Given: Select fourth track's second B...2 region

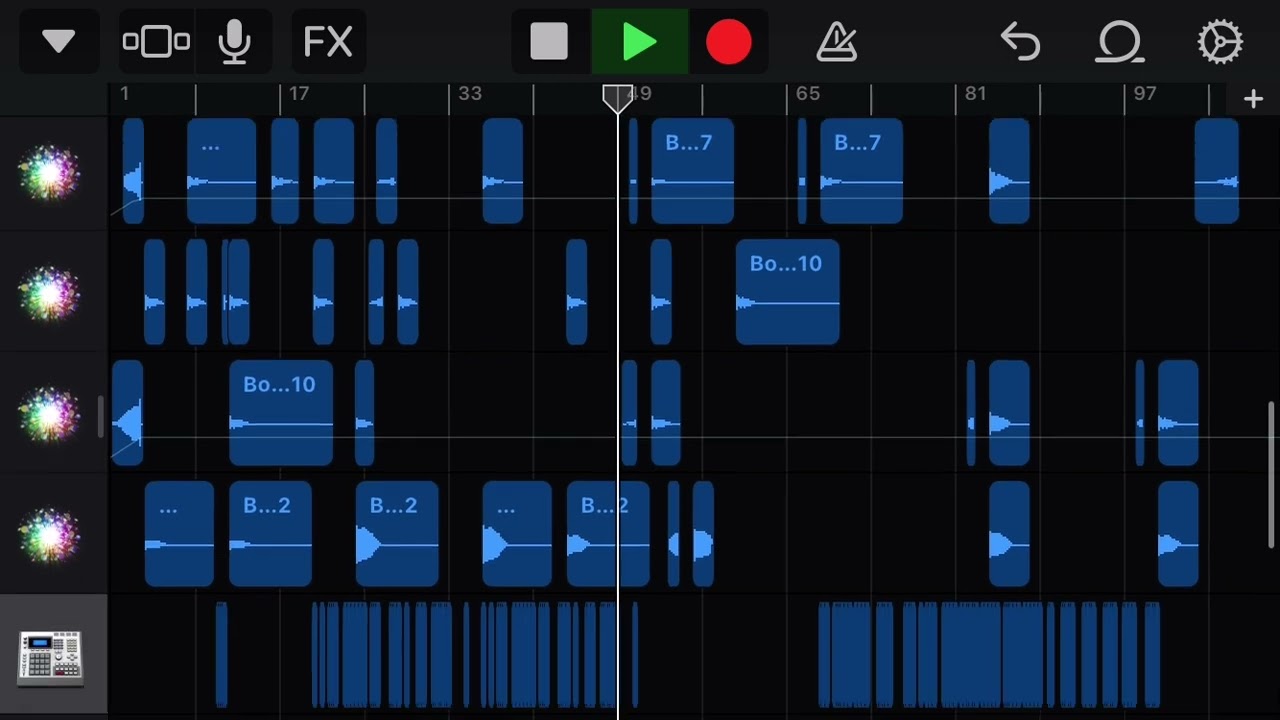Looking at the screenshot, I should (397, 534).
